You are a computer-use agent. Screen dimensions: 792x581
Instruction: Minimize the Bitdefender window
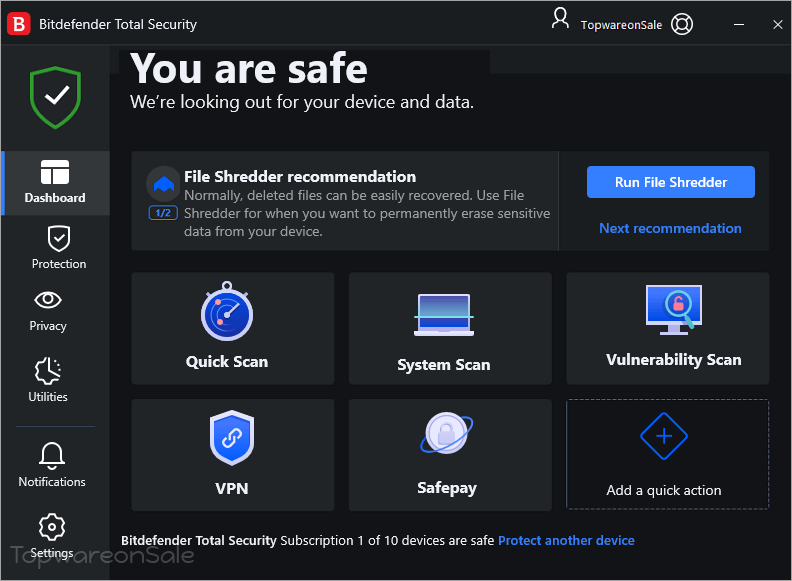point(738,24)
